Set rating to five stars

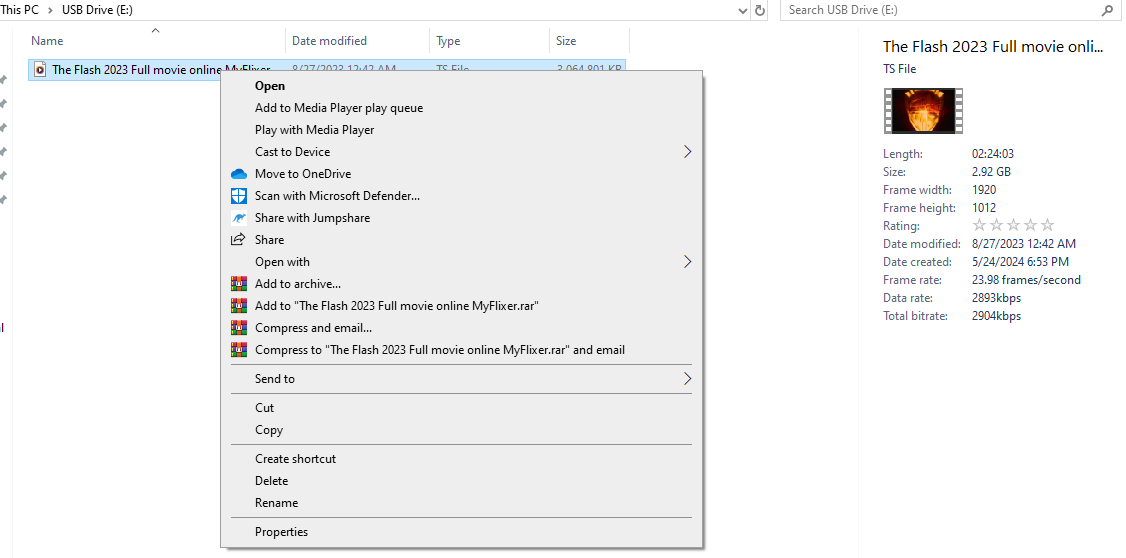(x=1048, y=225)
